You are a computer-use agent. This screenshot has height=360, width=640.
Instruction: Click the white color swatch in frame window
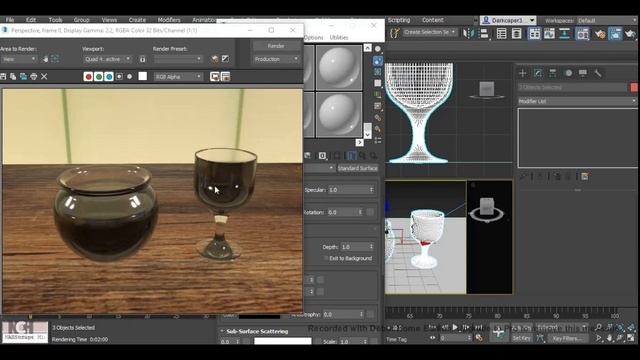(142, 76)
